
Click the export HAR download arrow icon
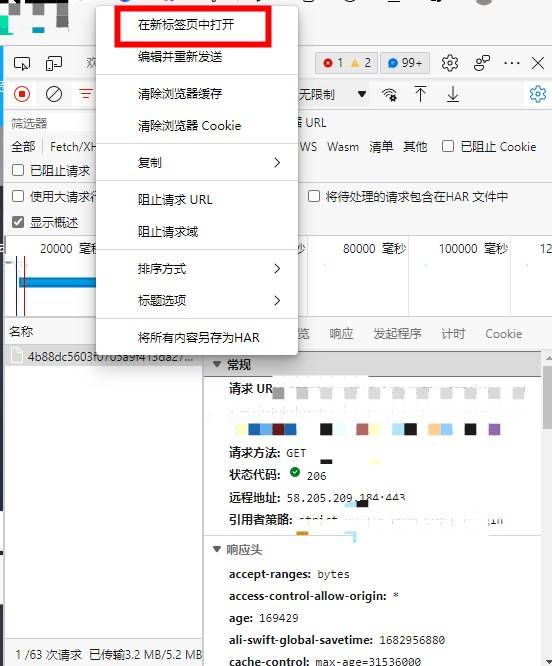(x=453, y=94)
